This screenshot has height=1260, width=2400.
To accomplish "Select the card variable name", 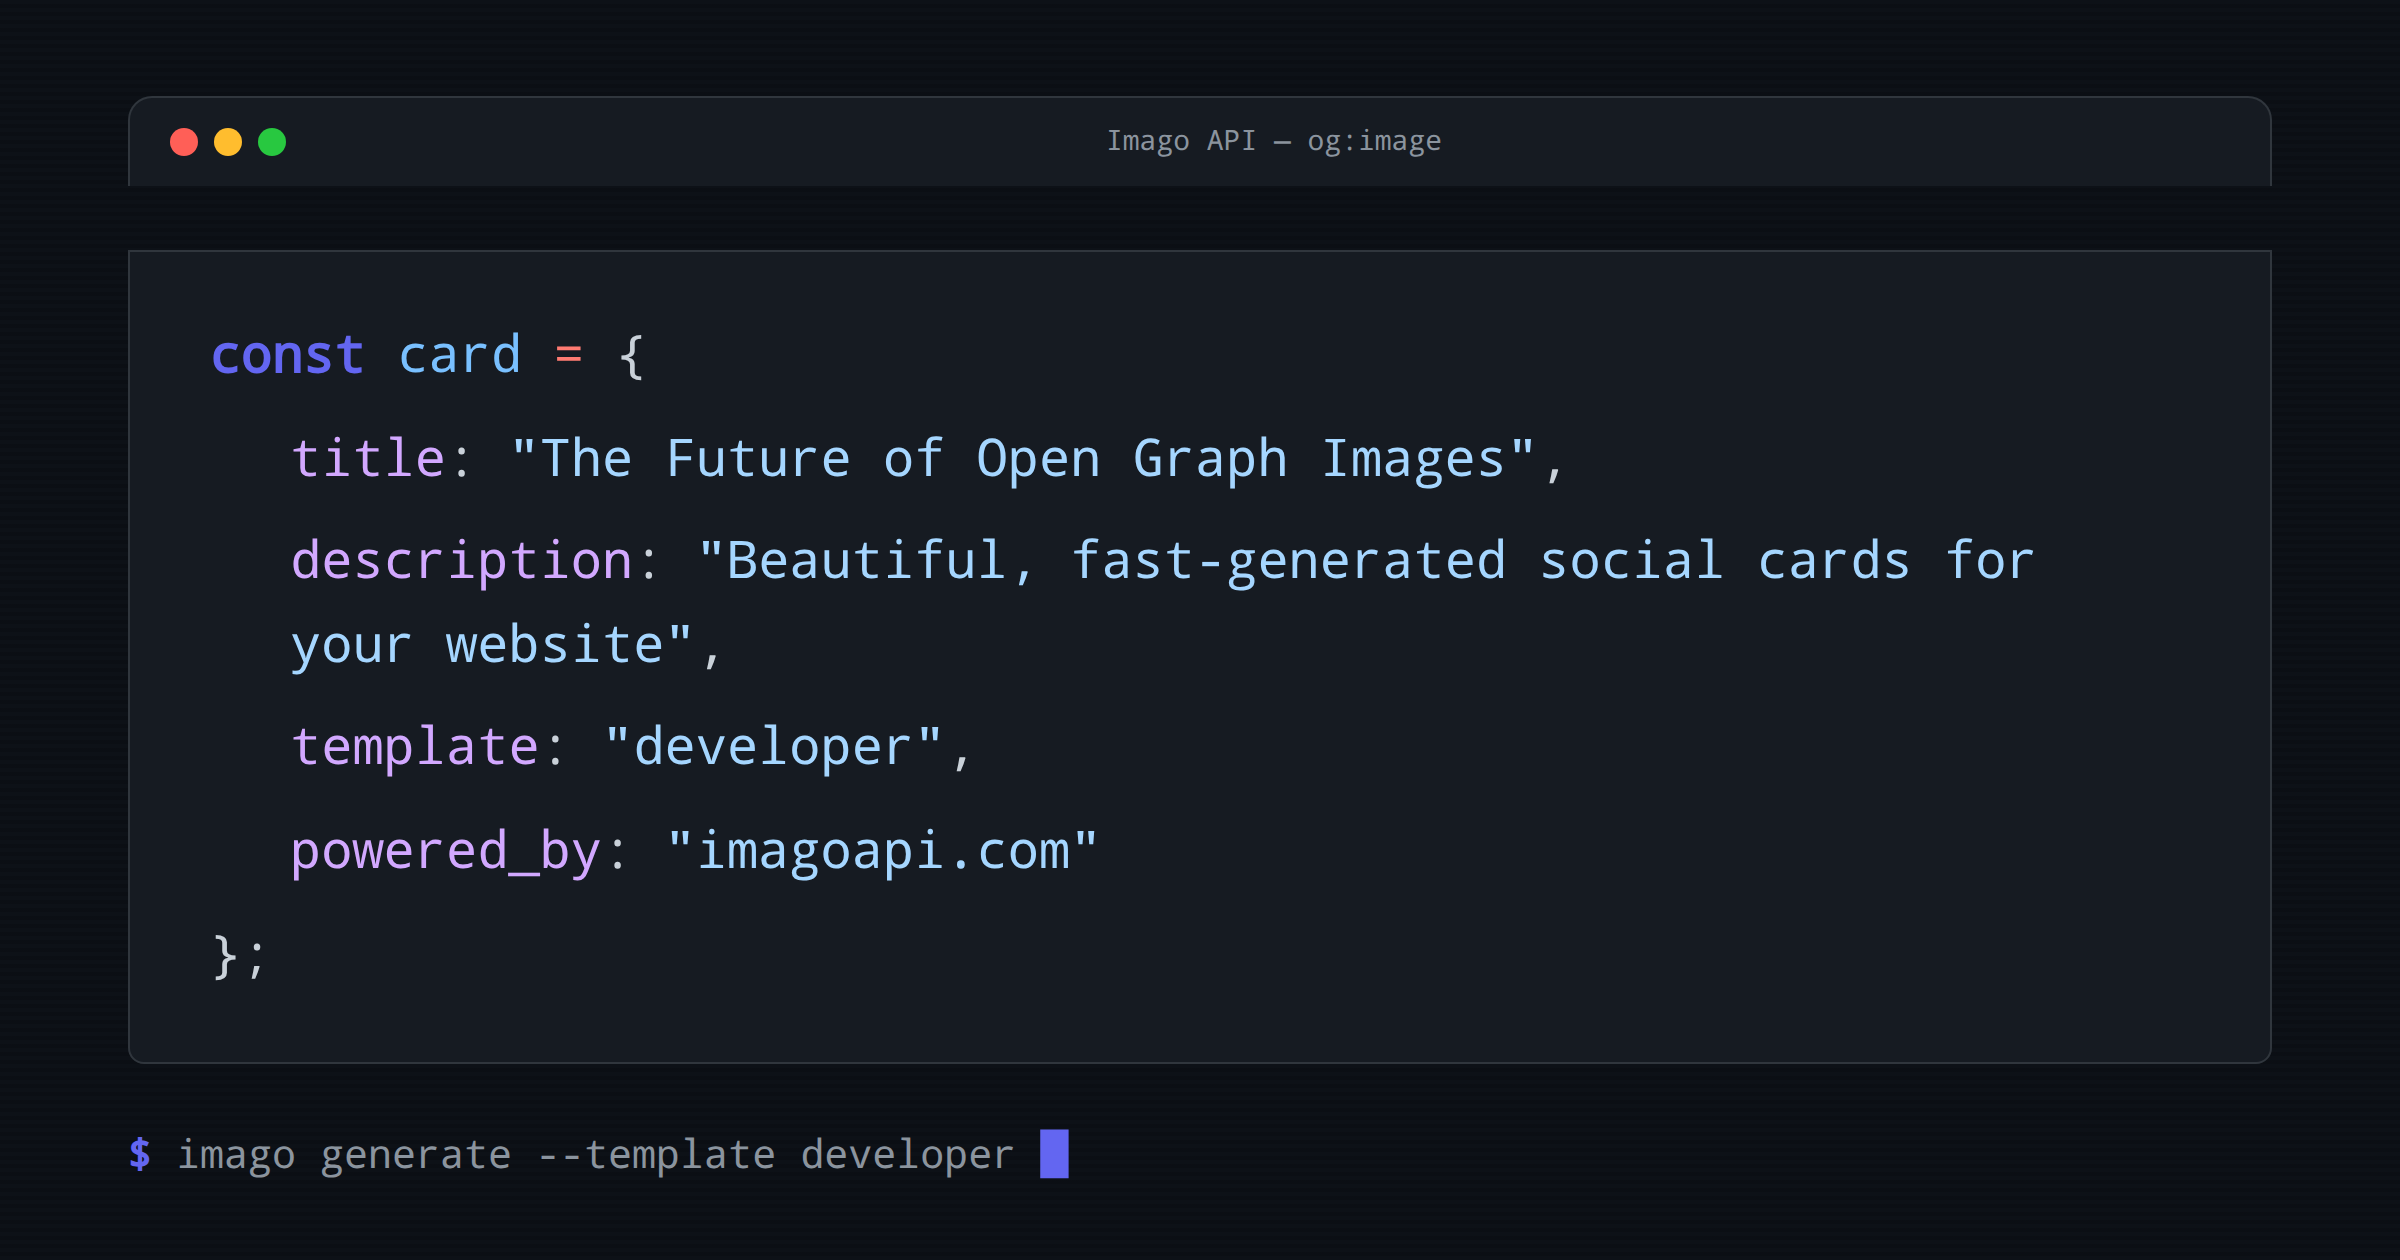I will pyautogui.click(x=460, y=354).
